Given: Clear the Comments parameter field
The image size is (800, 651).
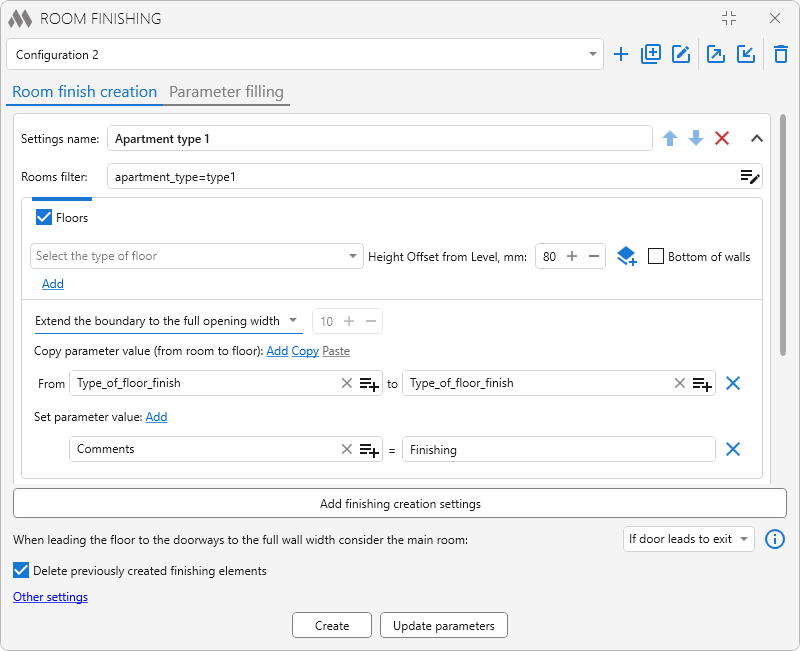Looking at the screenshot, I should point(346,449).
